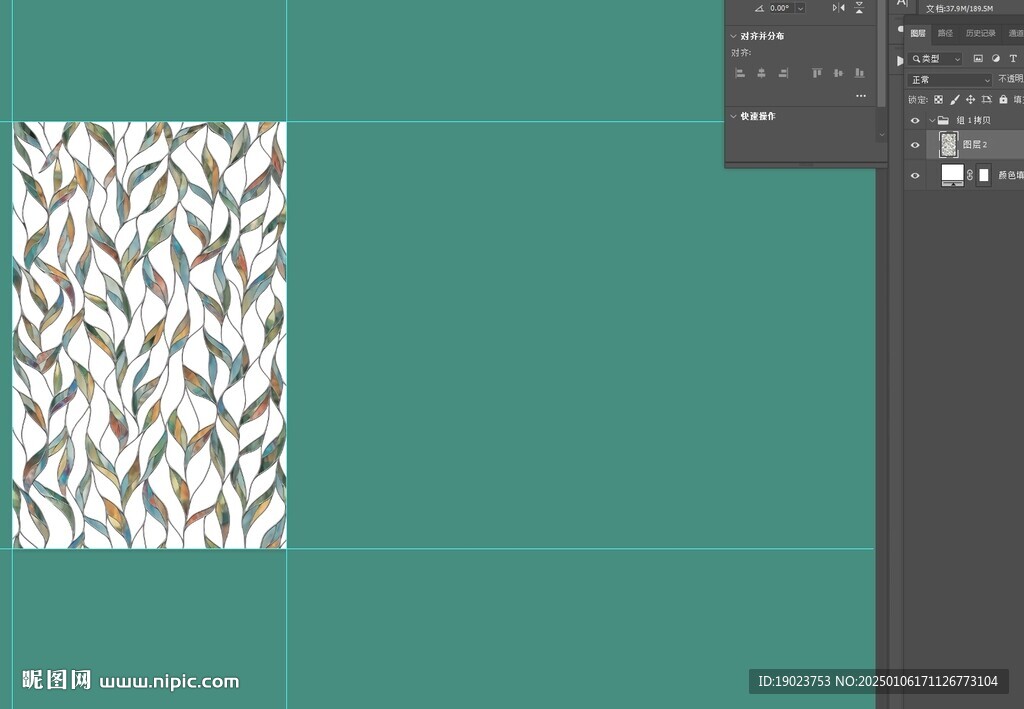Screen dimensions: 1024x709
Task: Align left edges in 对齐 section
Action: (740, 73)
